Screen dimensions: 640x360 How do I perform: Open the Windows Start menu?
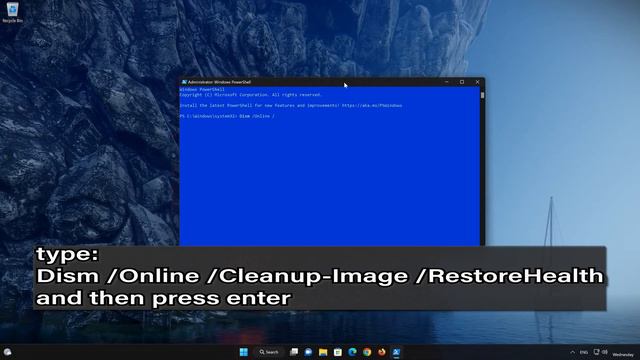coord(244,352)
